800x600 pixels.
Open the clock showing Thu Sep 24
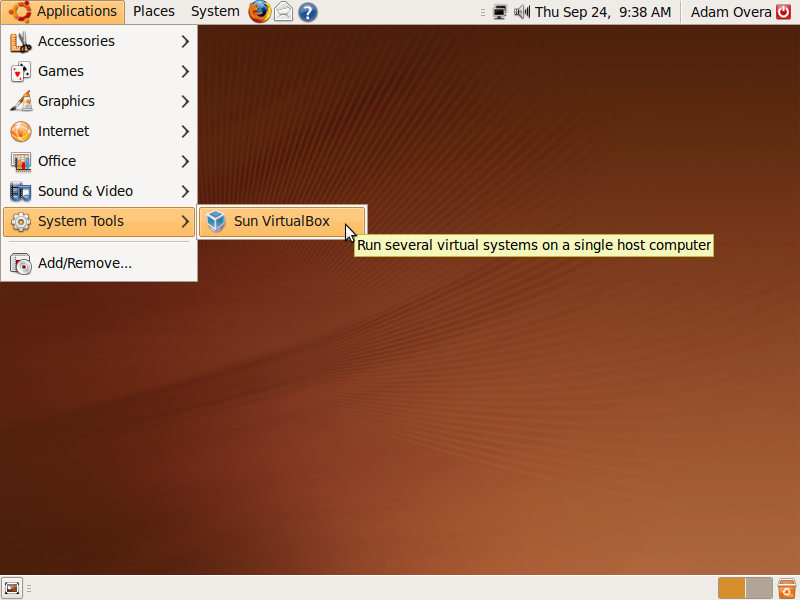tap(603, 12)
